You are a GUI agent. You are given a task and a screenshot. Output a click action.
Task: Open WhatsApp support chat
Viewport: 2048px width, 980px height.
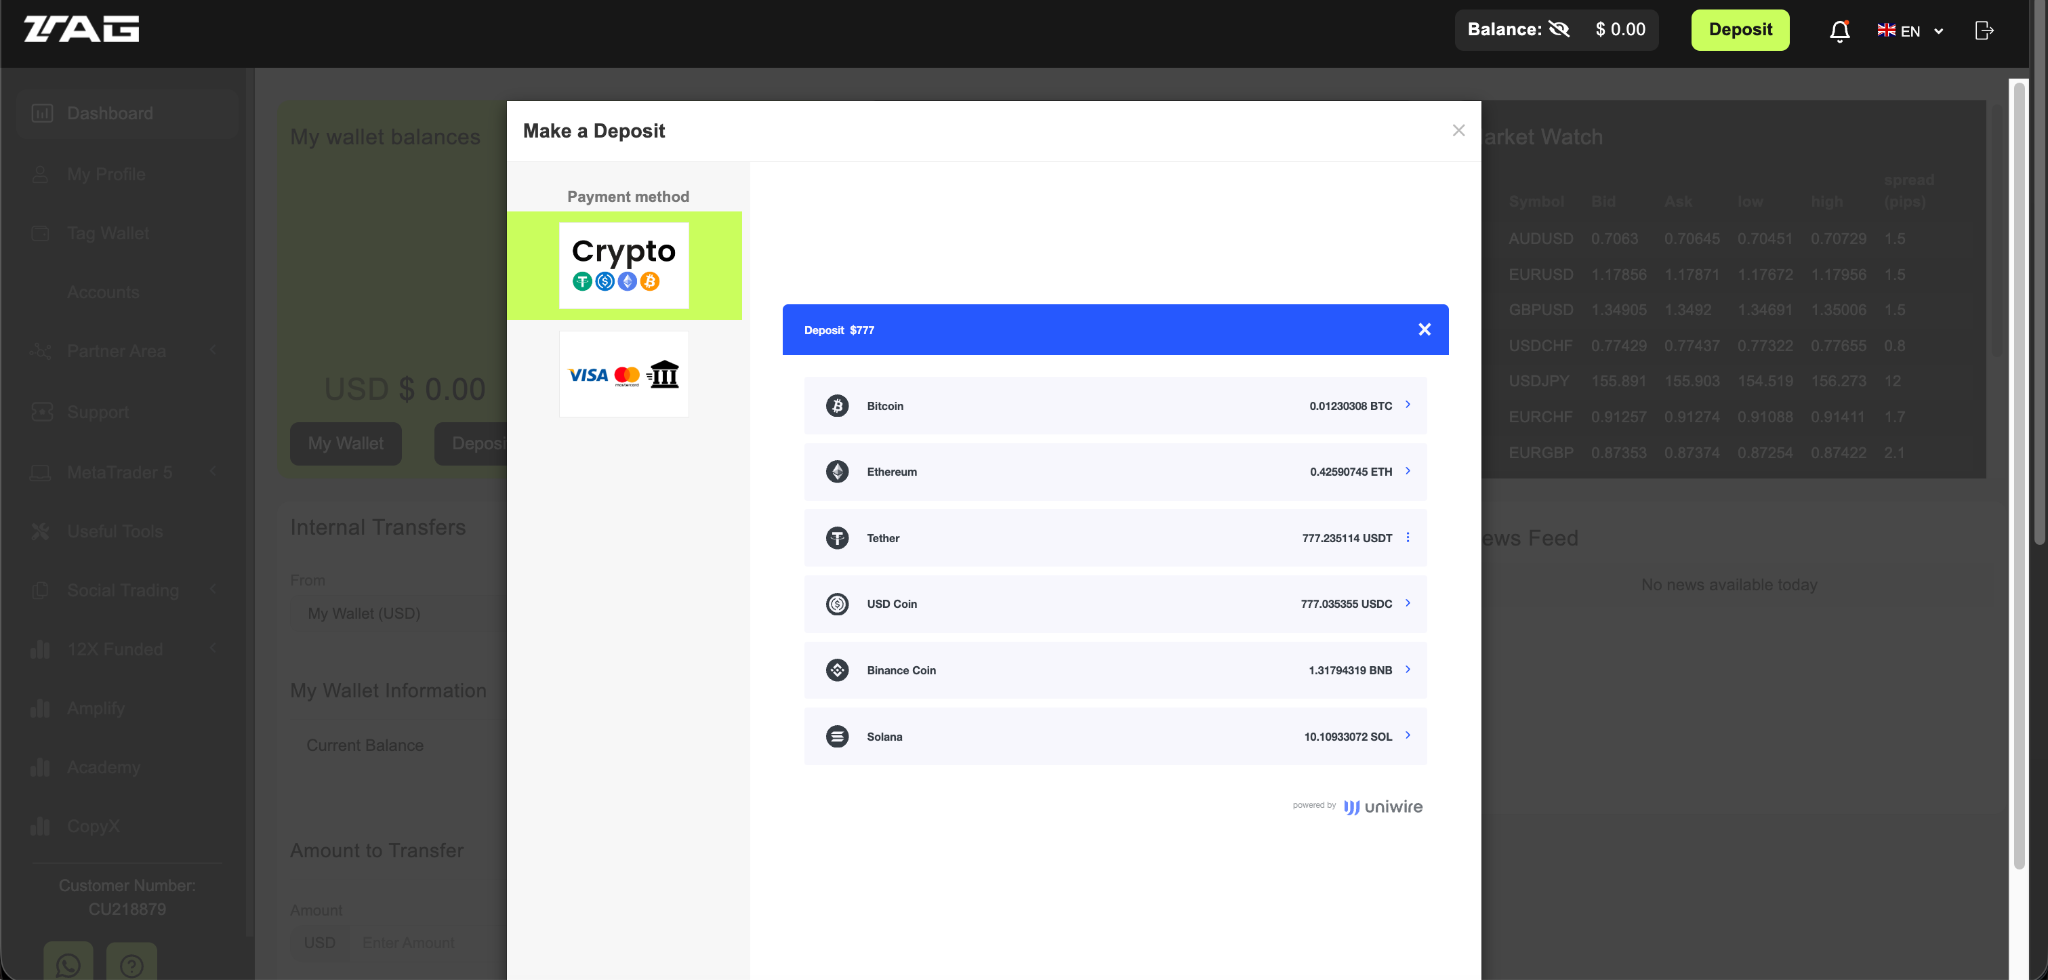(67, 963)
